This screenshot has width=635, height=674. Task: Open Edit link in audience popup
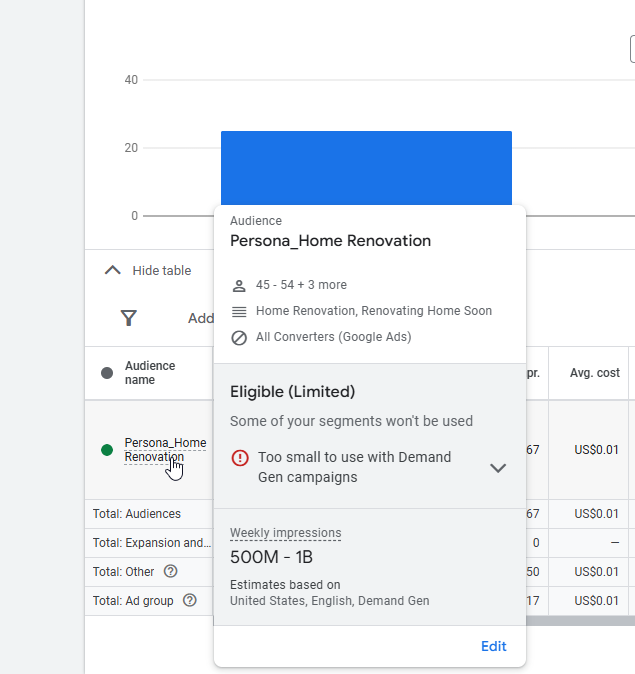click(x=494, y=646)
